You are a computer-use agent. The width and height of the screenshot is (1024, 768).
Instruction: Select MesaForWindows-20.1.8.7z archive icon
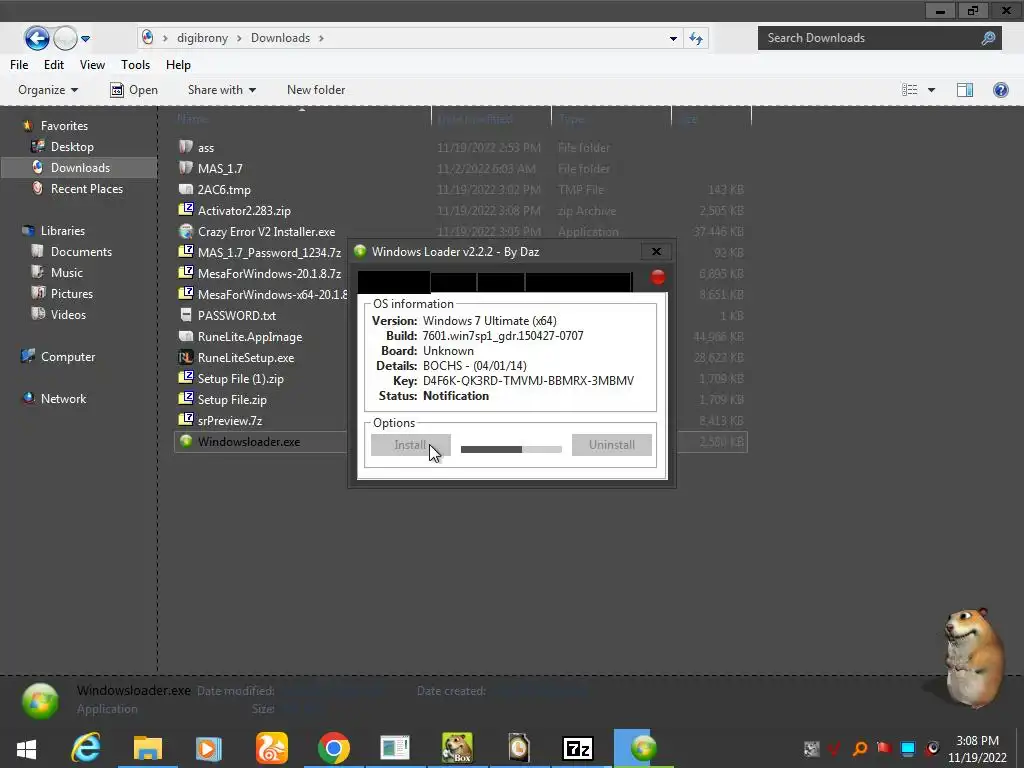click(186, 273)
